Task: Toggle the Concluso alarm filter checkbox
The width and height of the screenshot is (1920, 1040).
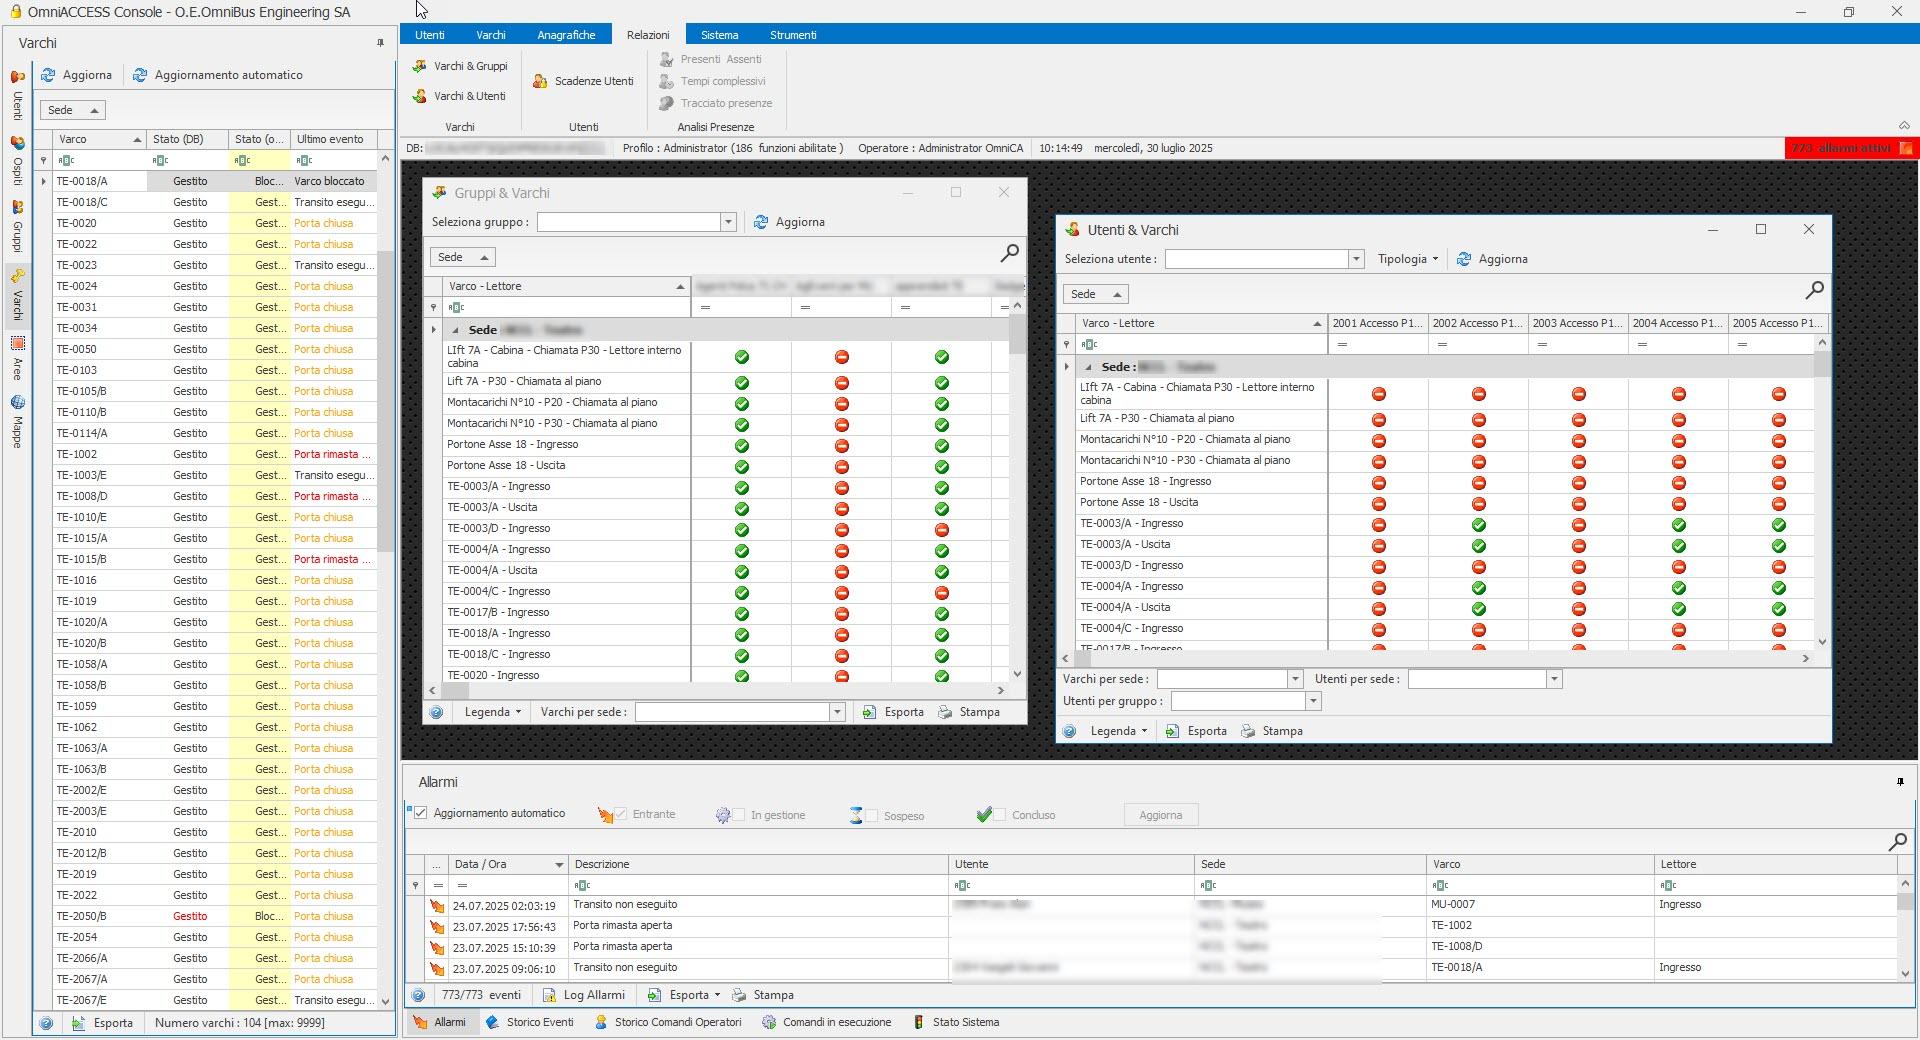Action: coord(1000,814)
